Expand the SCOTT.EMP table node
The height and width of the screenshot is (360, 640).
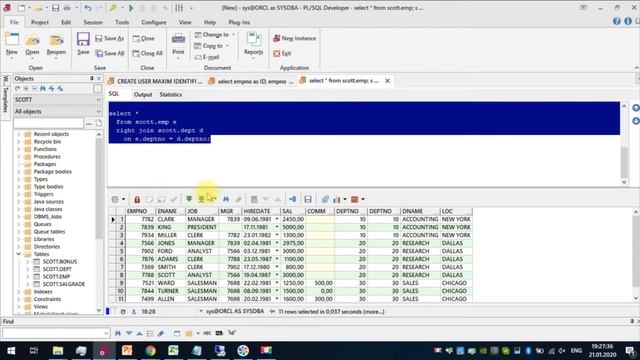click(28, 276)
